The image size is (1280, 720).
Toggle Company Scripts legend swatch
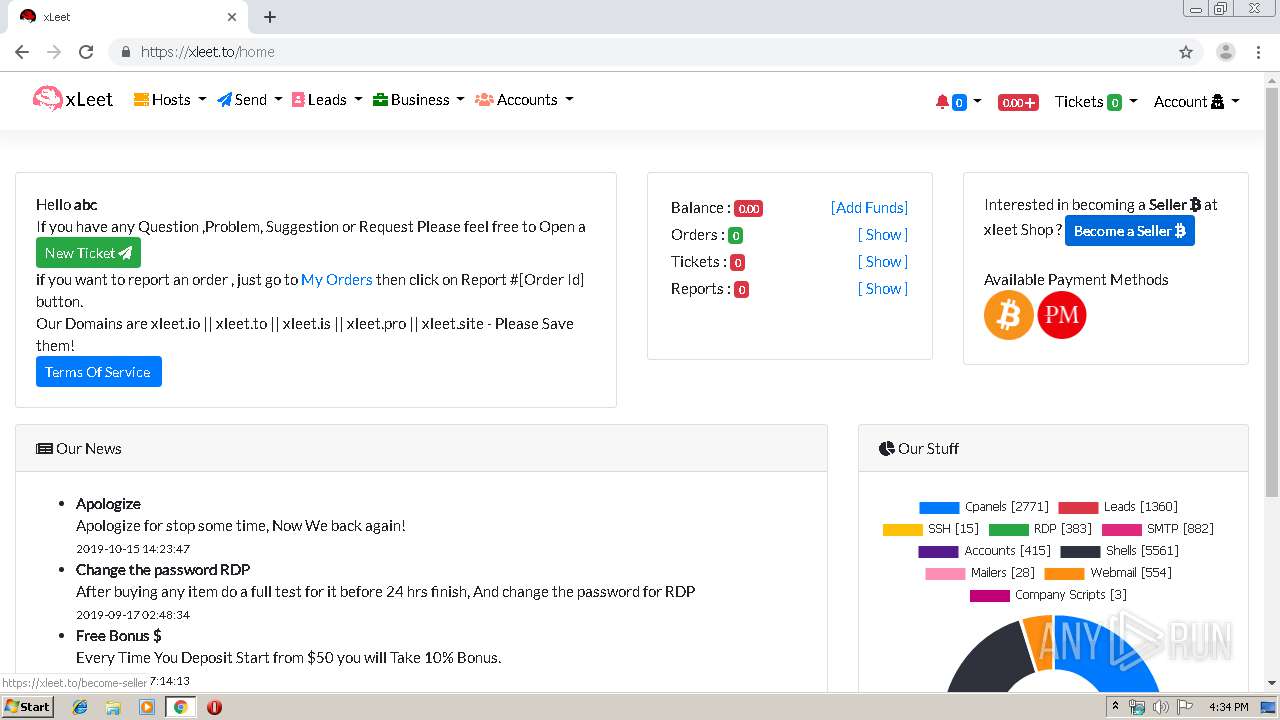[989, 595]
